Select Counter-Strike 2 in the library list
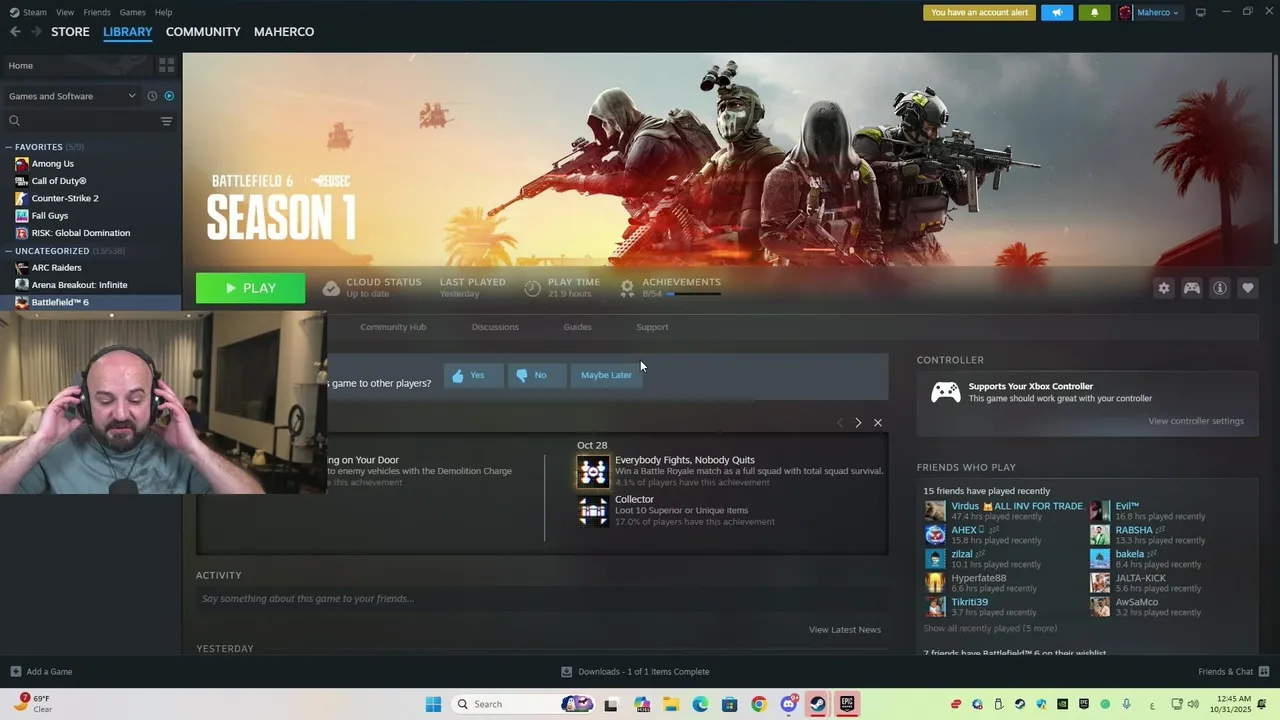The height and width of the screenshot is (720, 1280). (65, 198)
